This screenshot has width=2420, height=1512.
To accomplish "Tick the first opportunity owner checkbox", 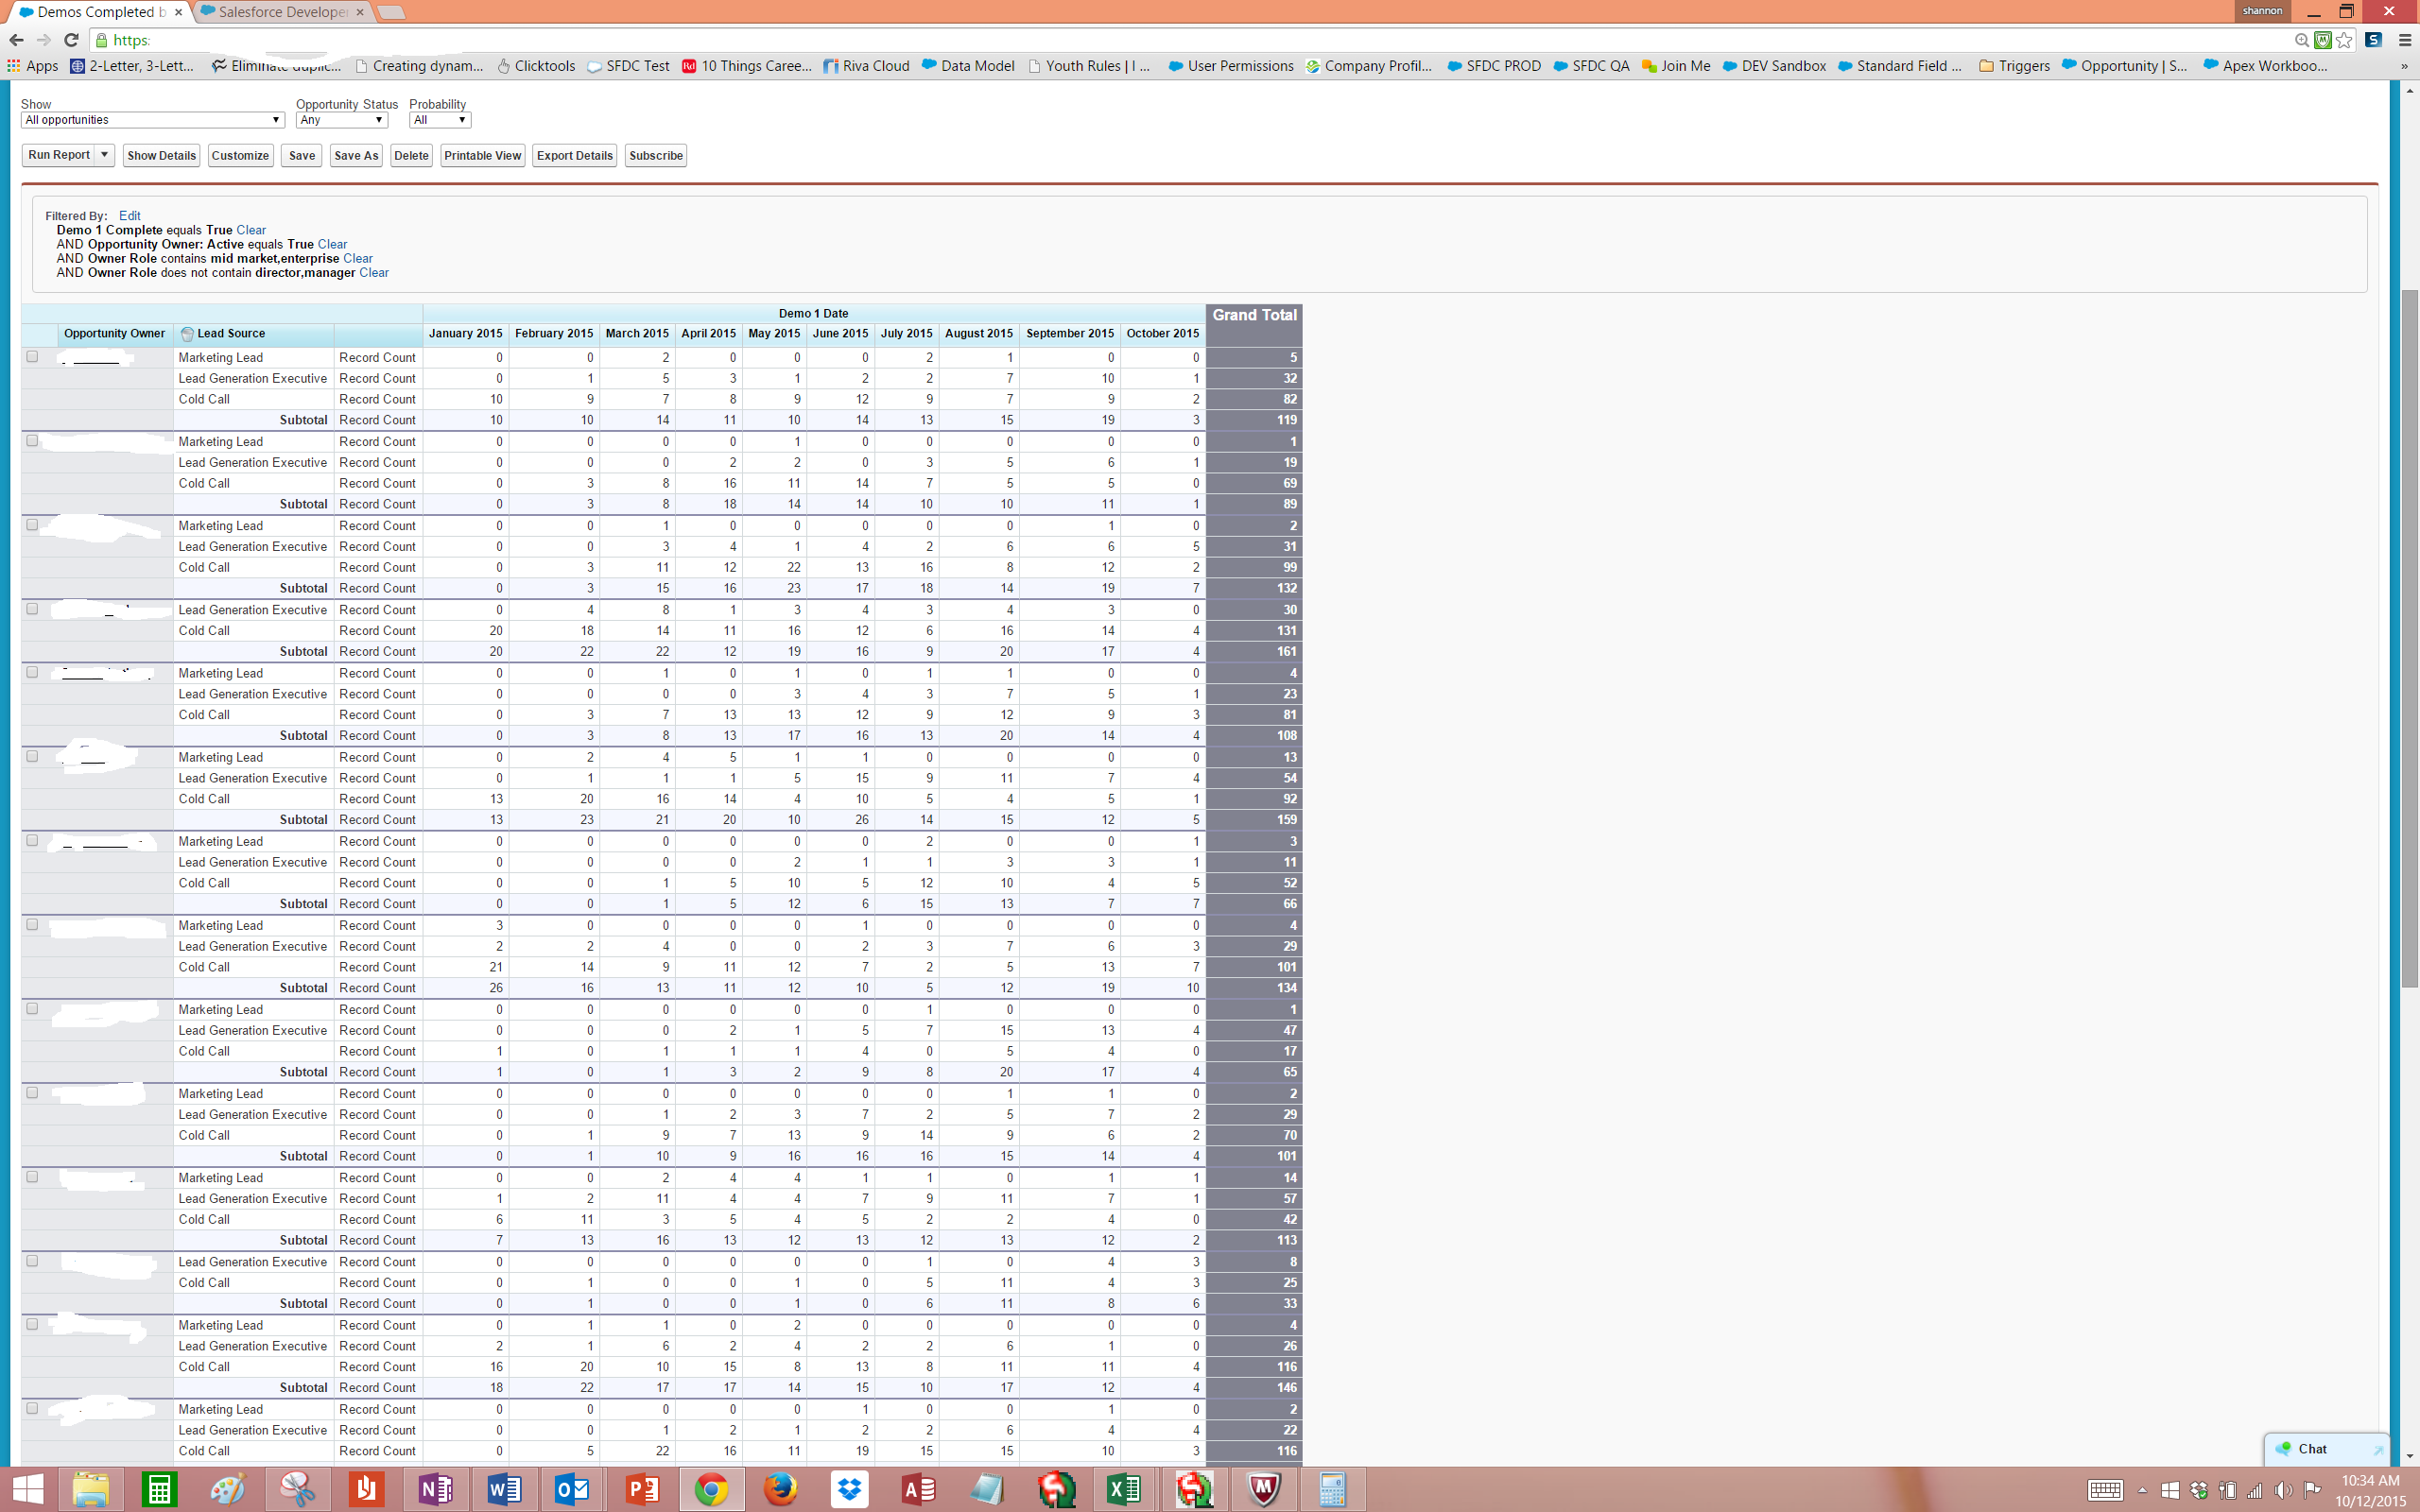I will (32, 357).
